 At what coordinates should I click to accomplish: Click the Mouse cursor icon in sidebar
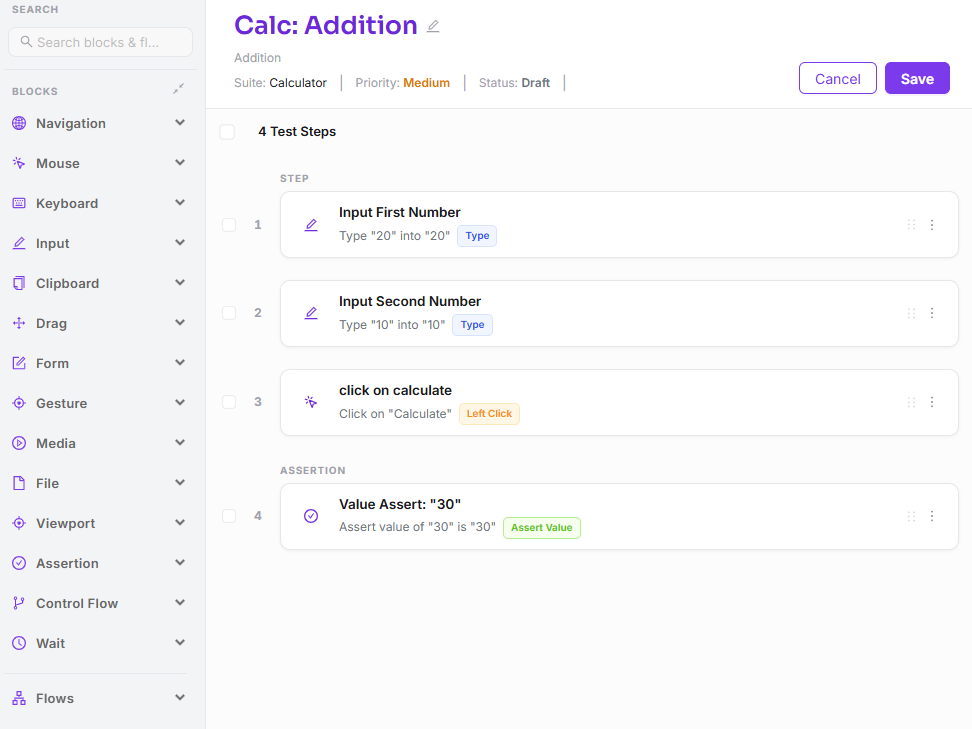[x=19, y=163]
